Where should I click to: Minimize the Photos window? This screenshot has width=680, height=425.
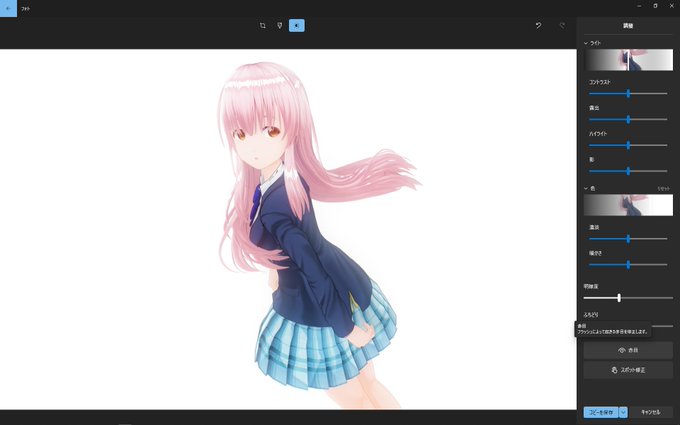point(639,6)
